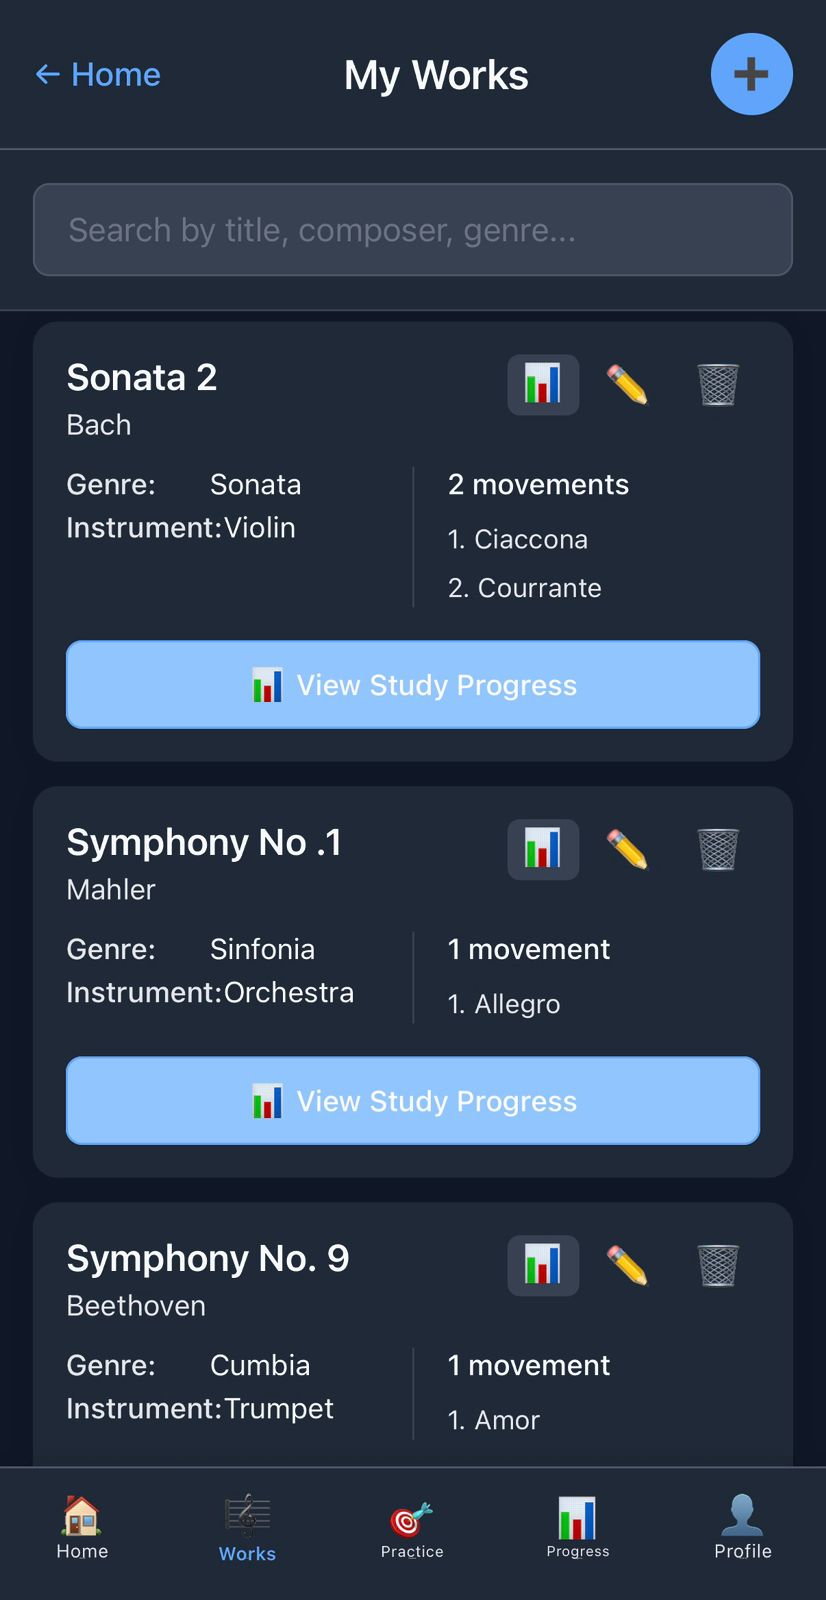View Study Progress for Sonata 2

(x=413, y=685)
